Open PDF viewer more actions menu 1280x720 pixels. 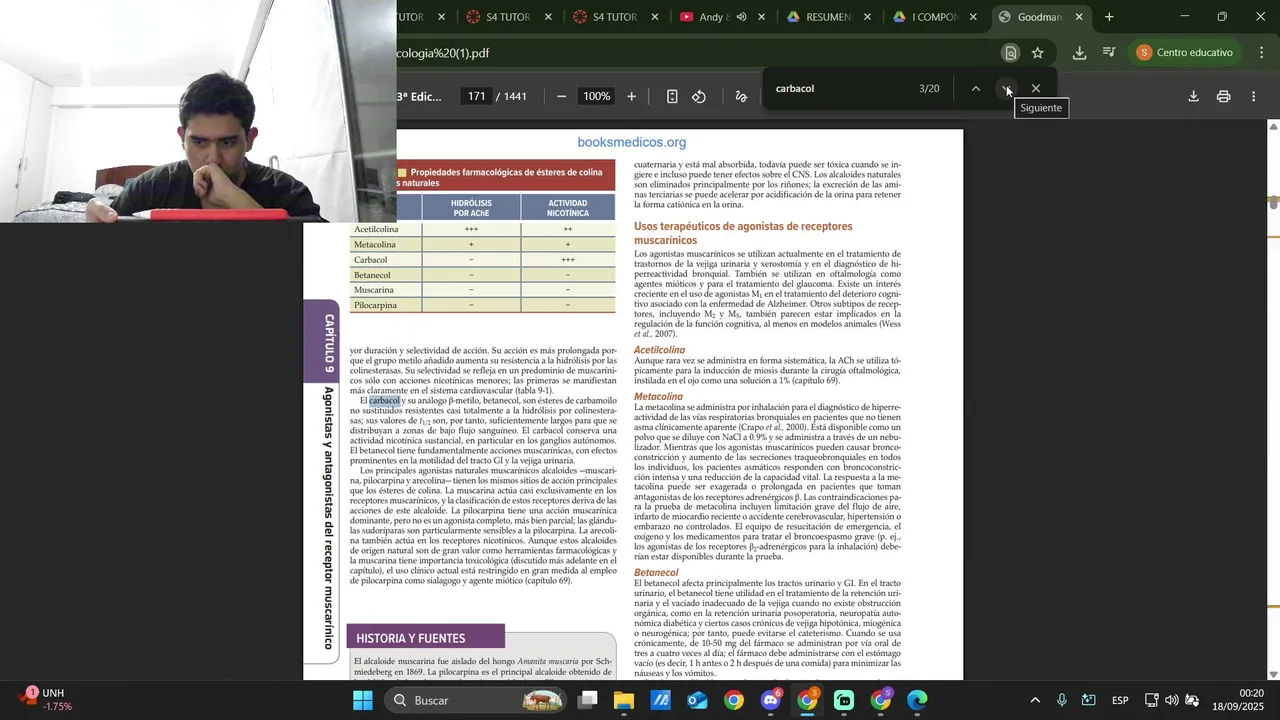pos(1254,97)
